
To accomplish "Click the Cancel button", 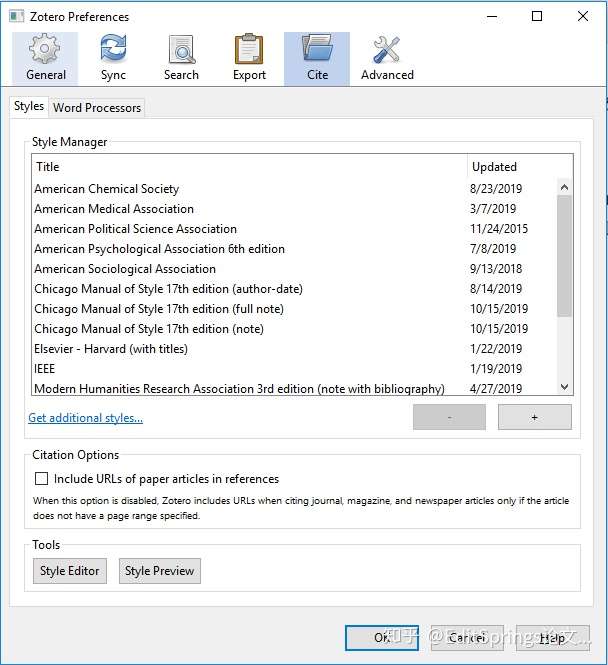I will pos(467,637).
